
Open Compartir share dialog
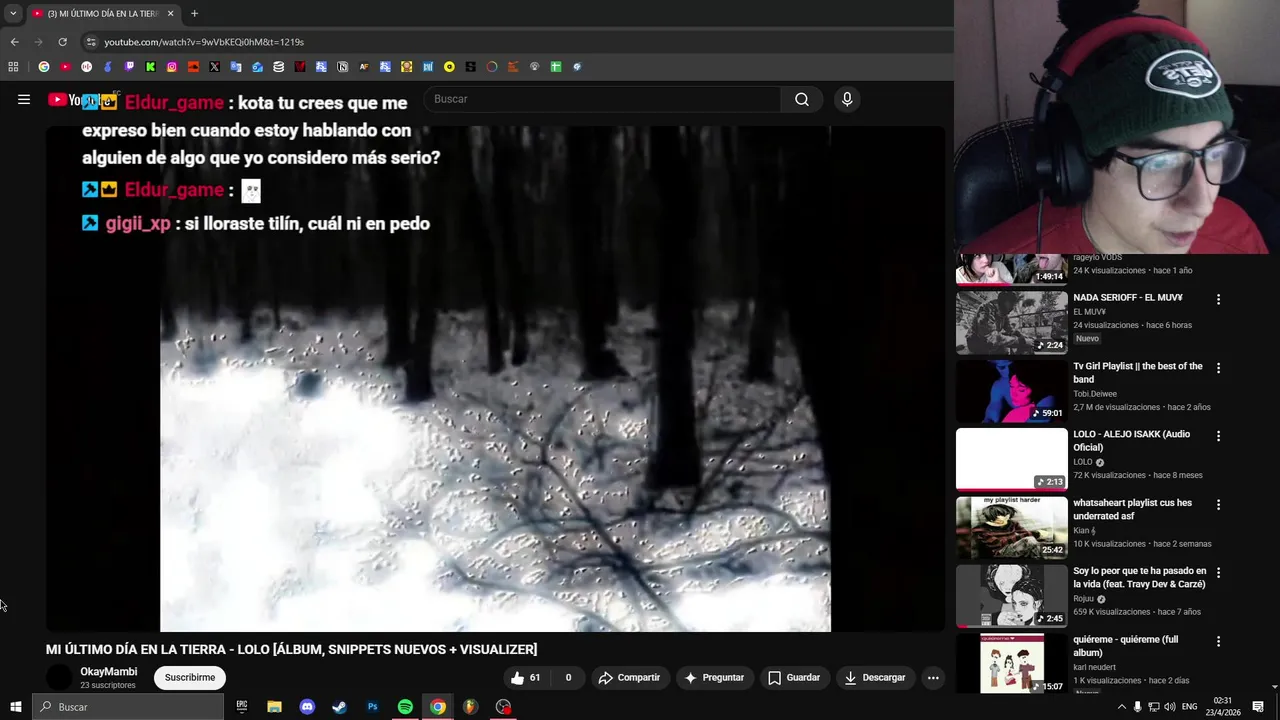point(629,677)
